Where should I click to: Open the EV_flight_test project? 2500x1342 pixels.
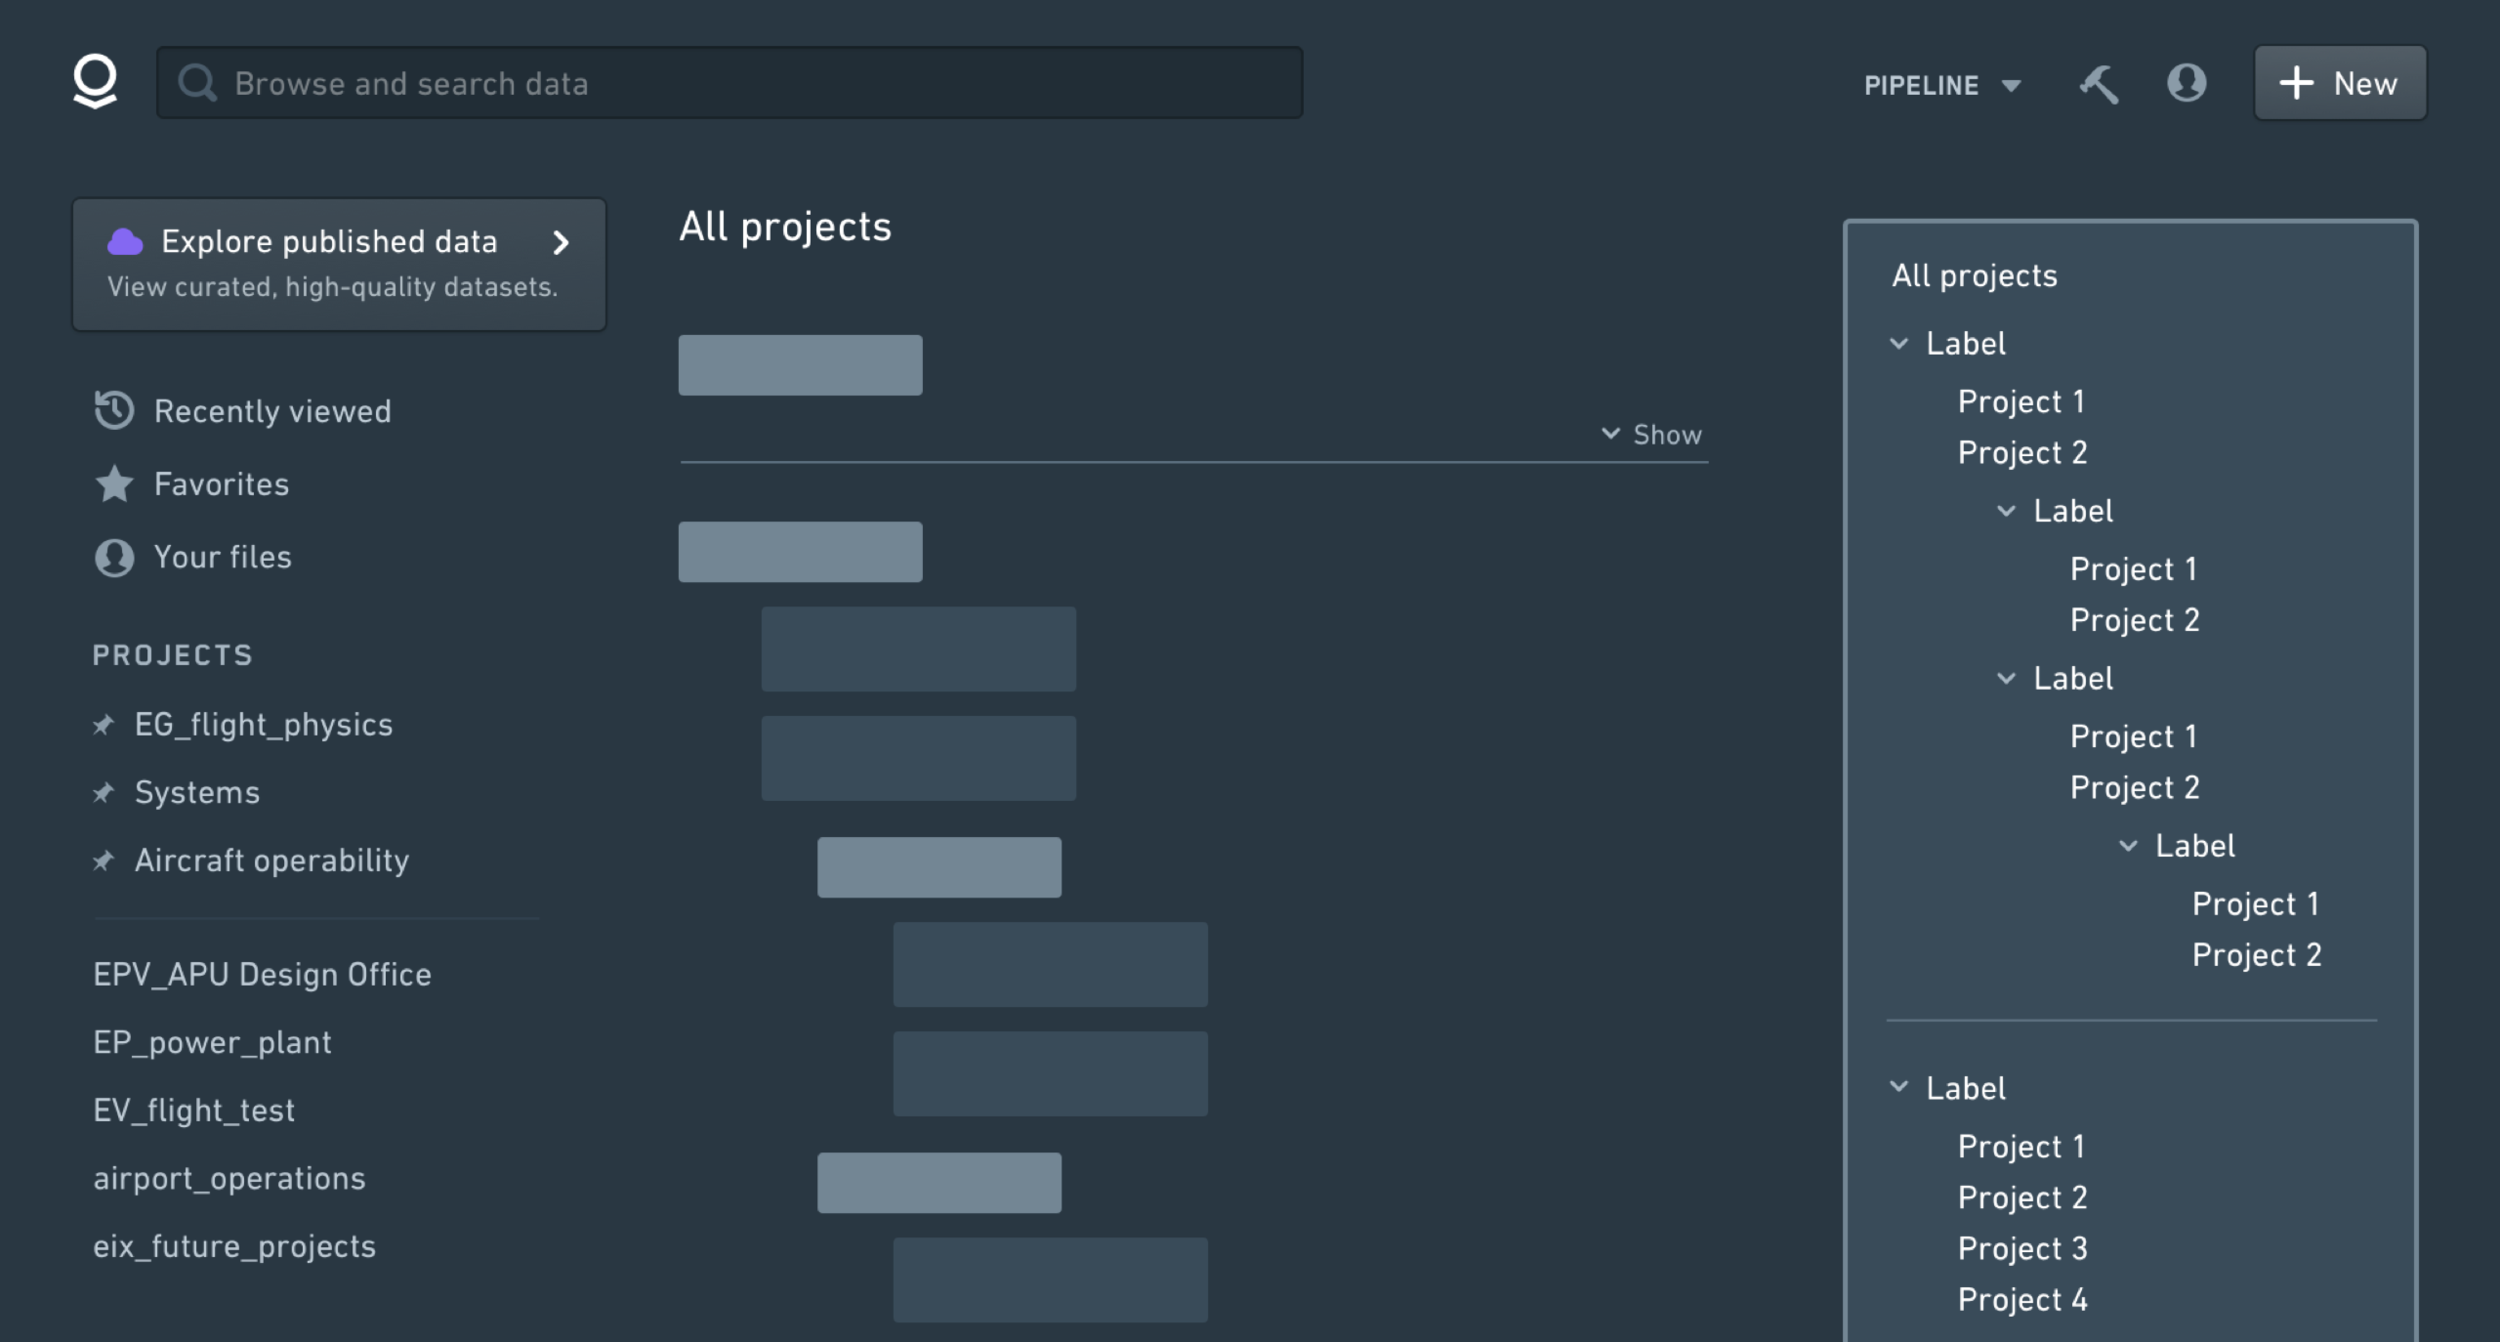(194, 1111)
